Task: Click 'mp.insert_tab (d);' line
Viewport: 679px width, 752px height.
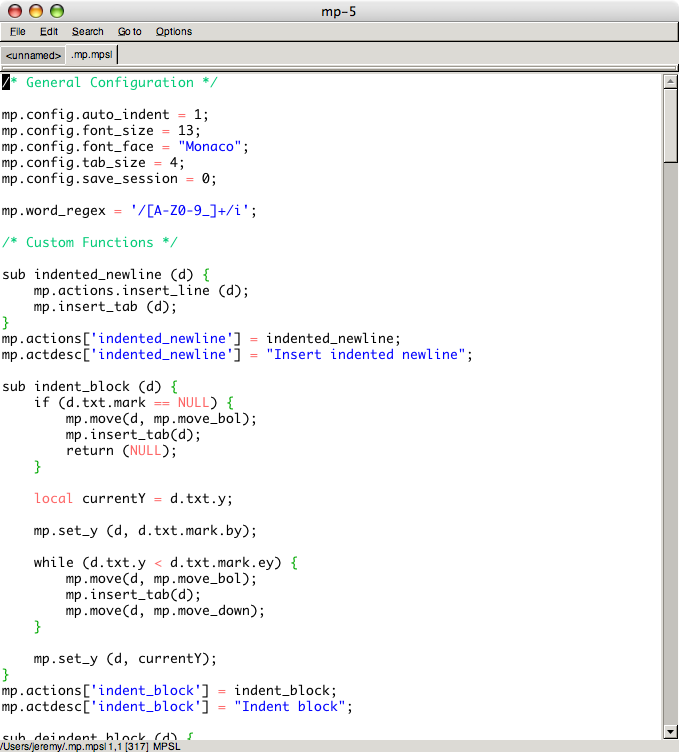Action: [105, 306]
